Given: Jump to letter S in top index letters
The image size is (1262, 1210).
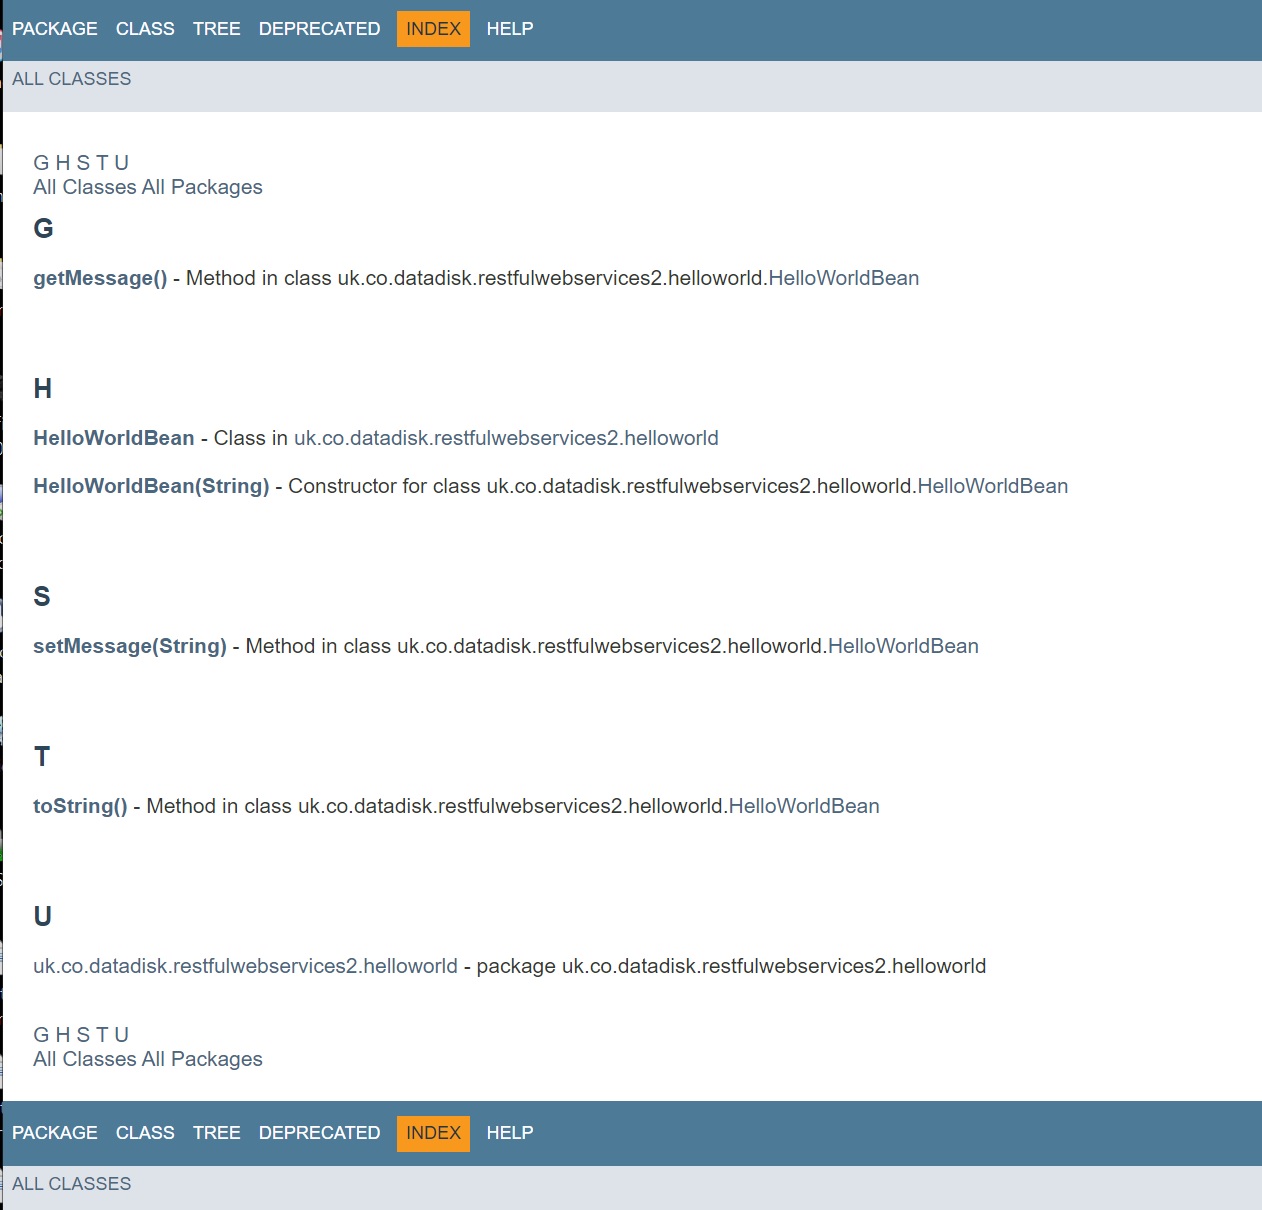Looking at the screenshot, I should pos(83,163).
